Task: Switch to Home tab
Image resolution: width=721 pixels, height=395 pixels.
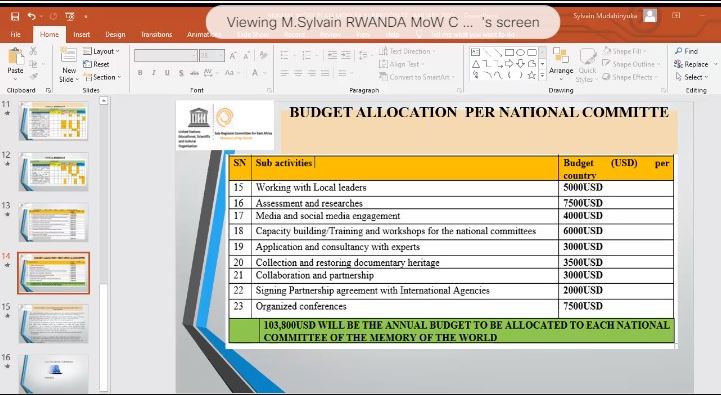Action: [x=49, y=34]
